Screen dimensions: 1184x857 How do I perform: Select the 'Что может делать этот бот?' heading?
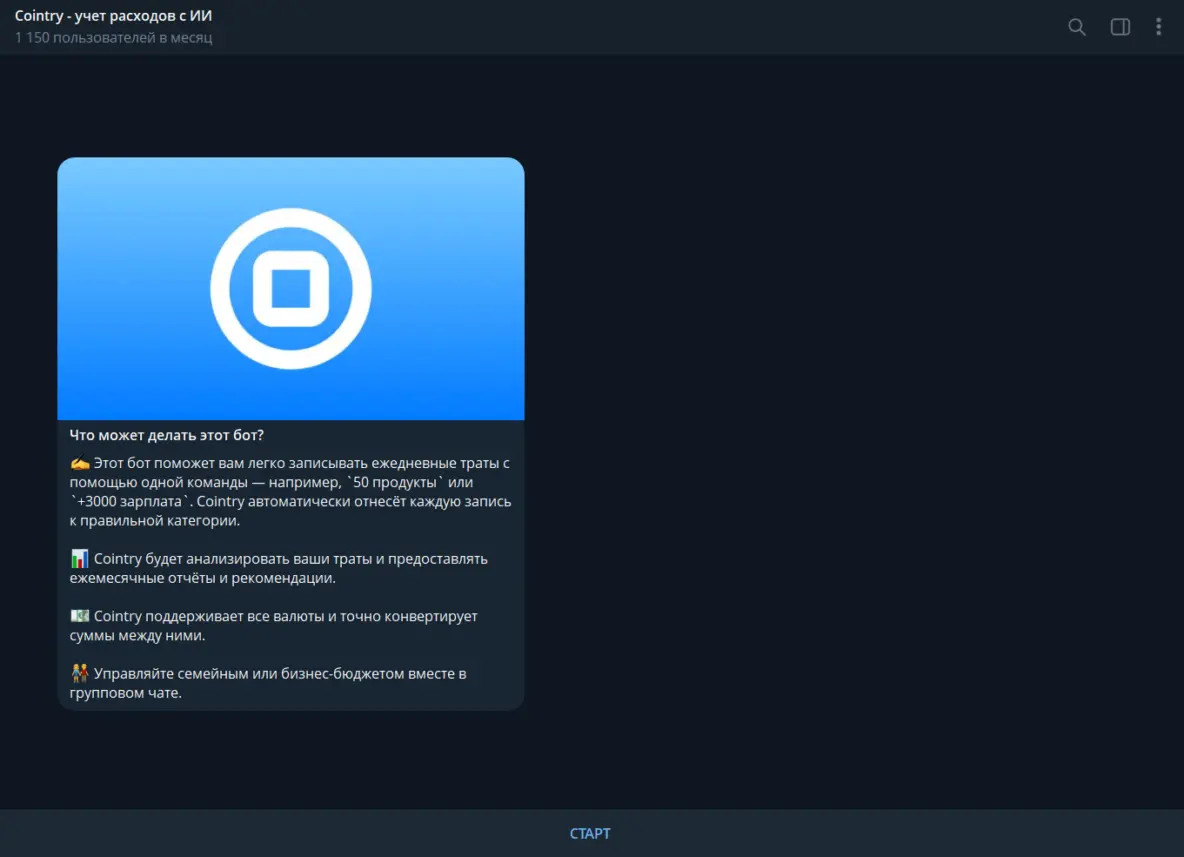pos(166,435)
